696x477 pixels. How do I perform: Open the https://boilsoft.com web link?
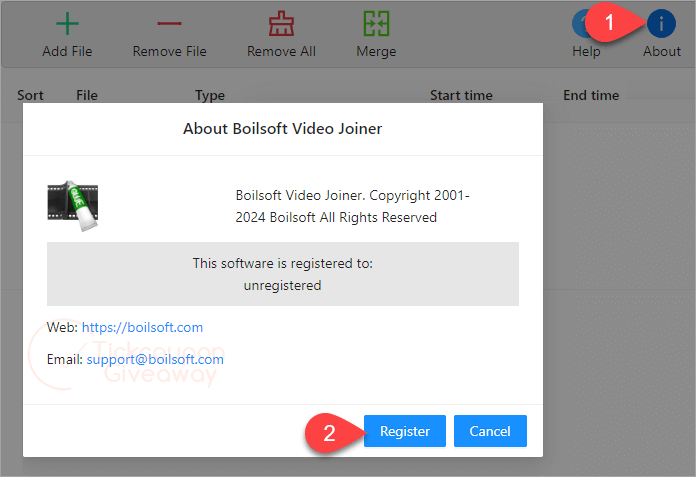click(142, 327)
